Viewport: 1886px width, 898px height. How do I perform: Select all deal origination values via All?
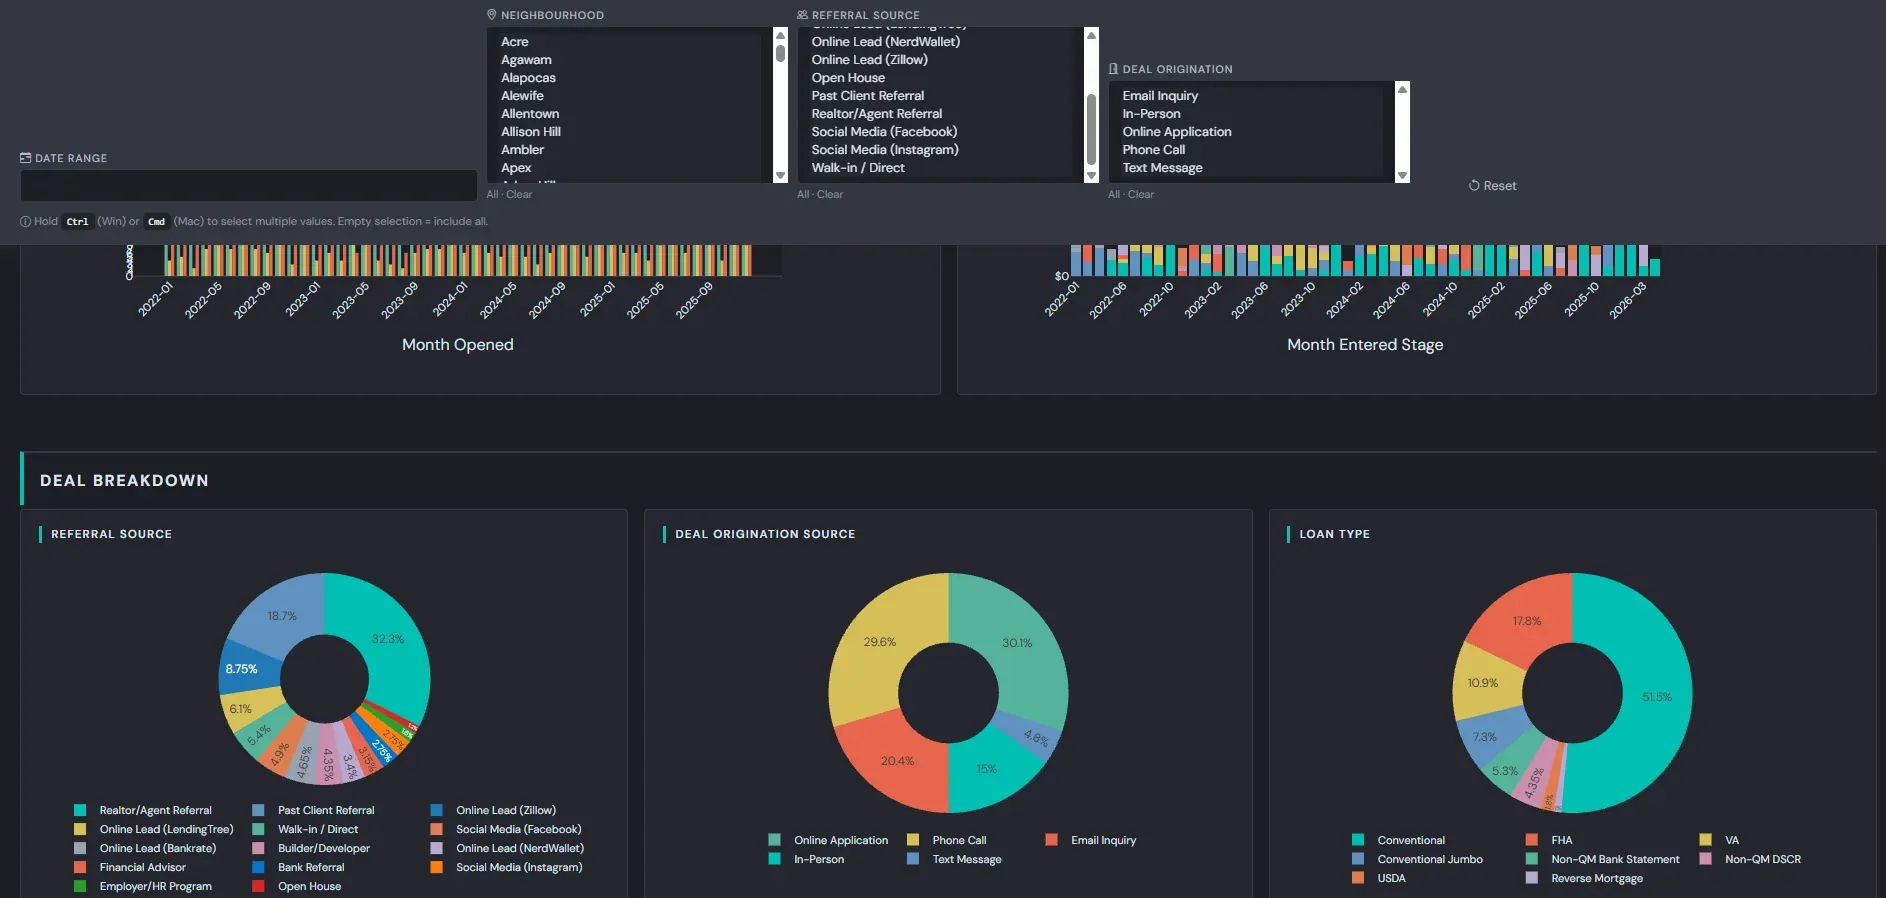coord(1114,195)
